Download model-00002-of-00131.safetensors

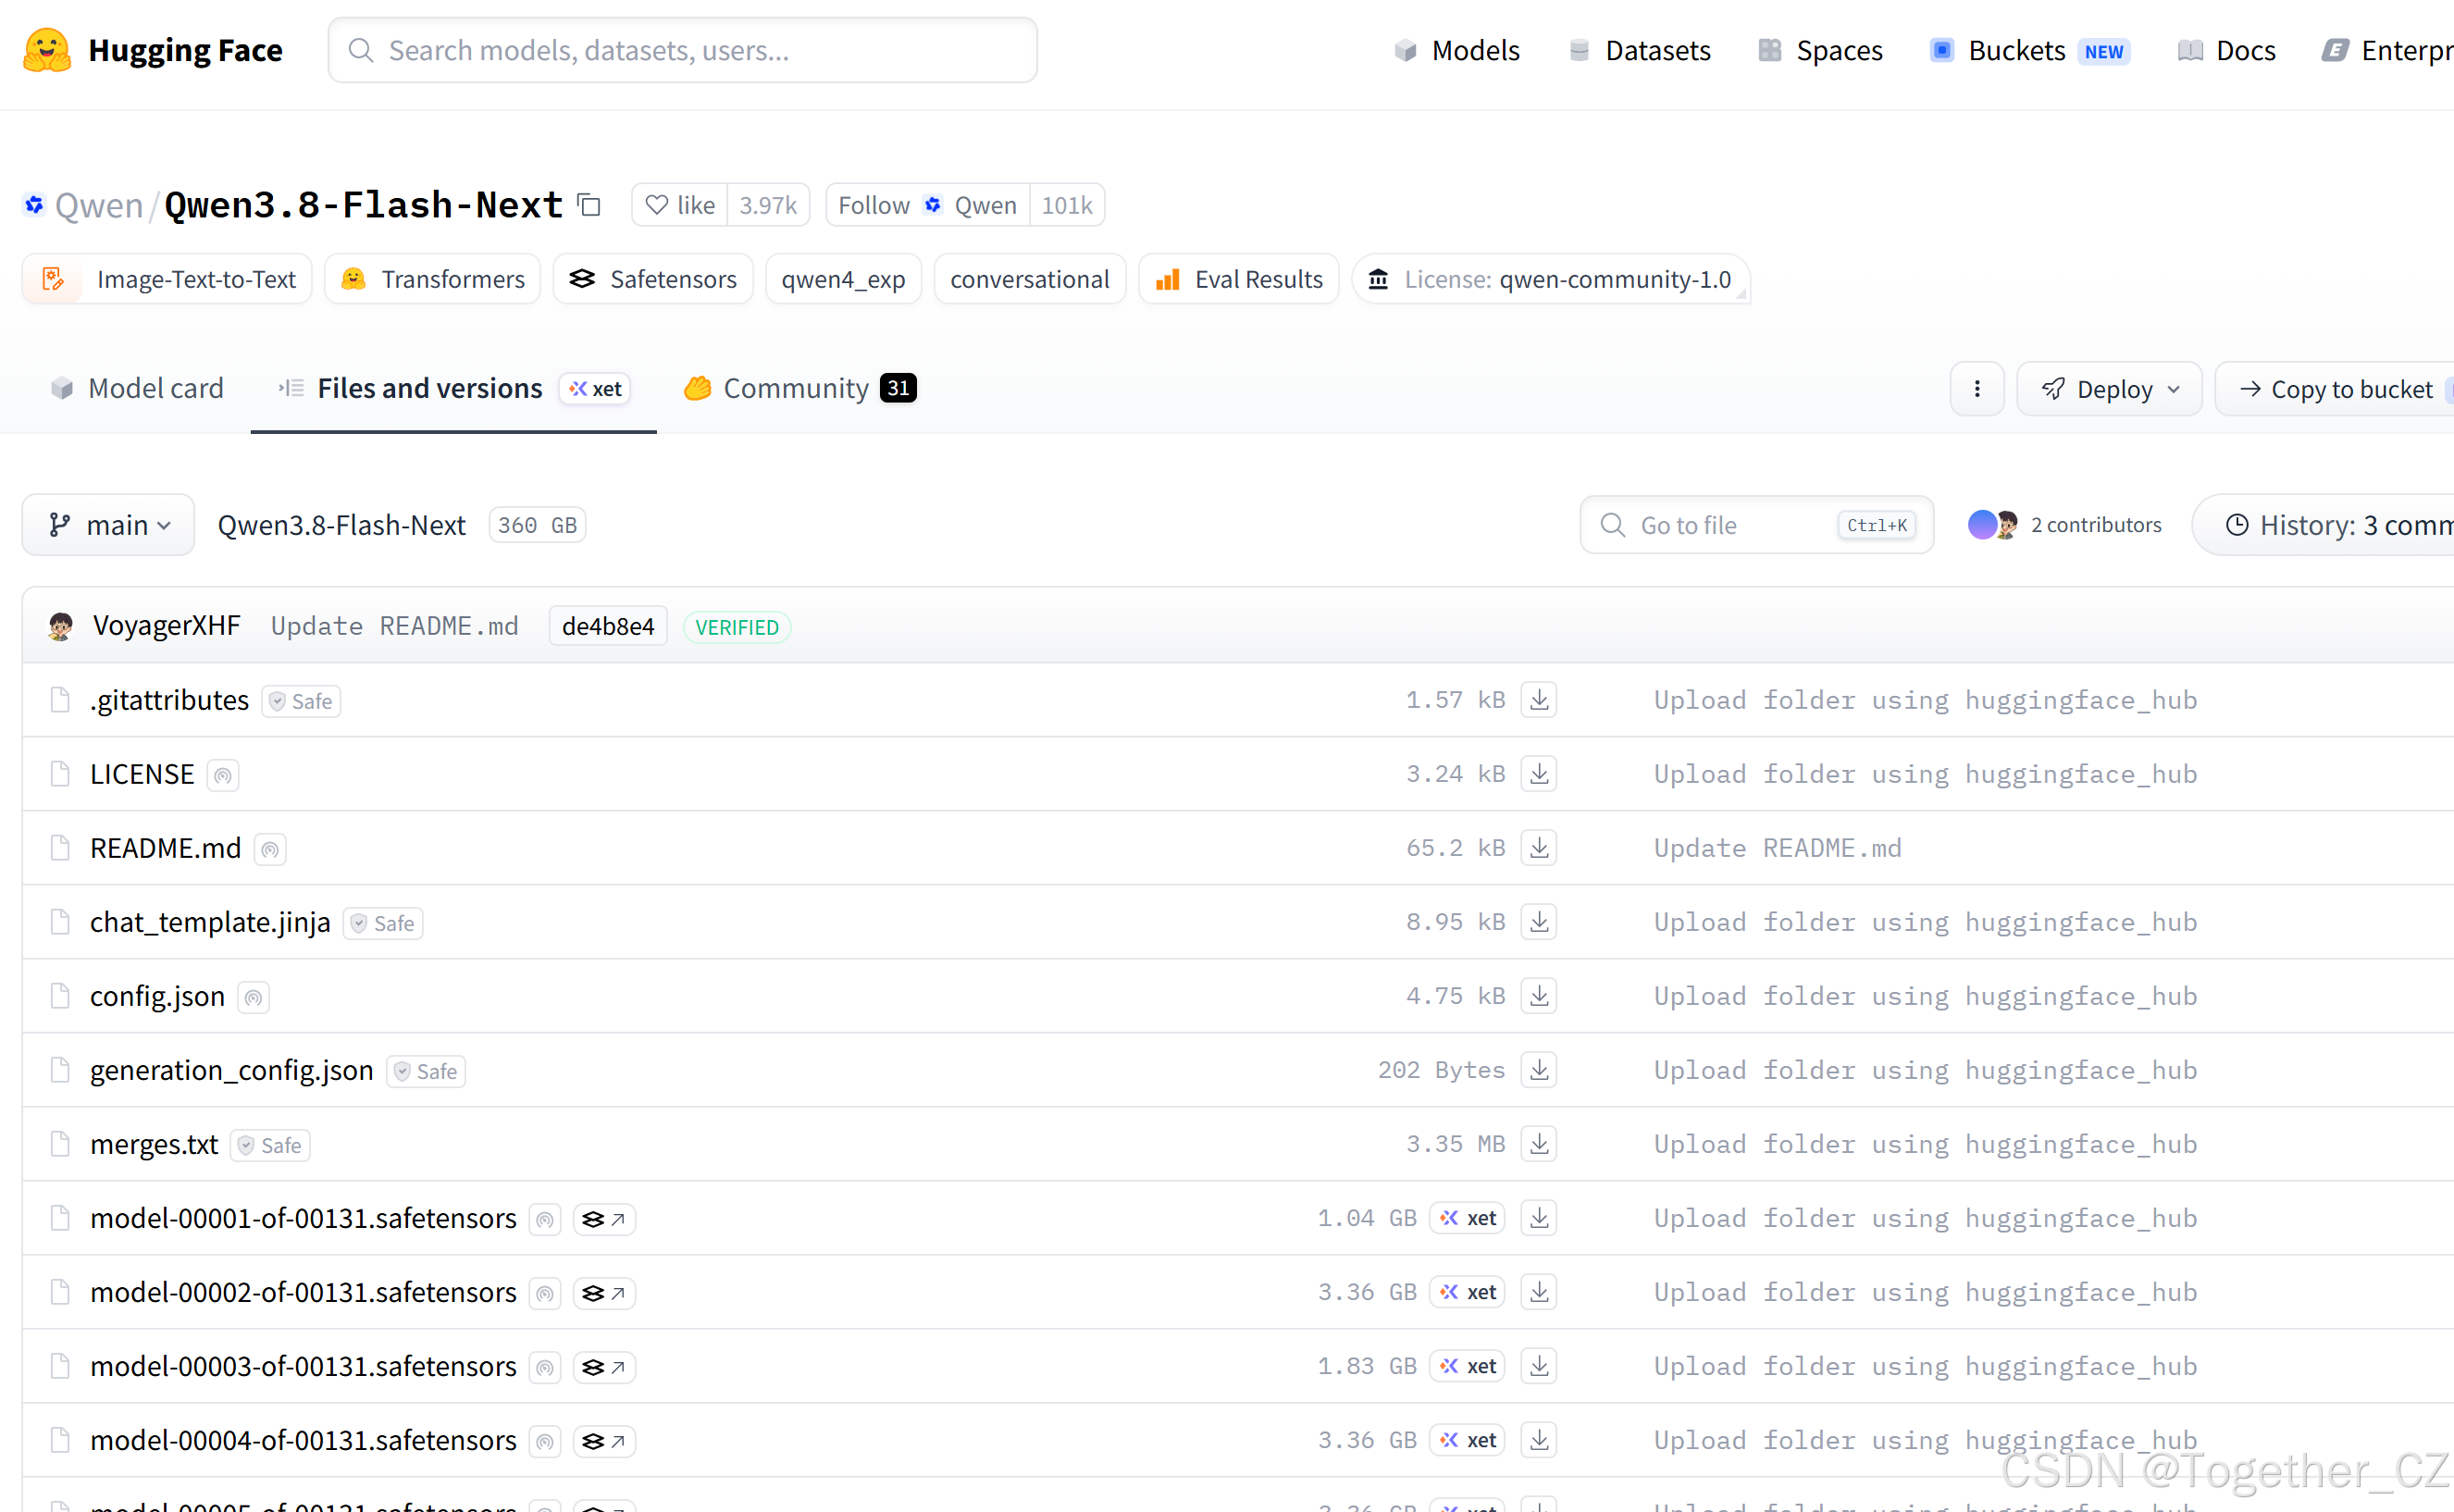[1539, 1292]
